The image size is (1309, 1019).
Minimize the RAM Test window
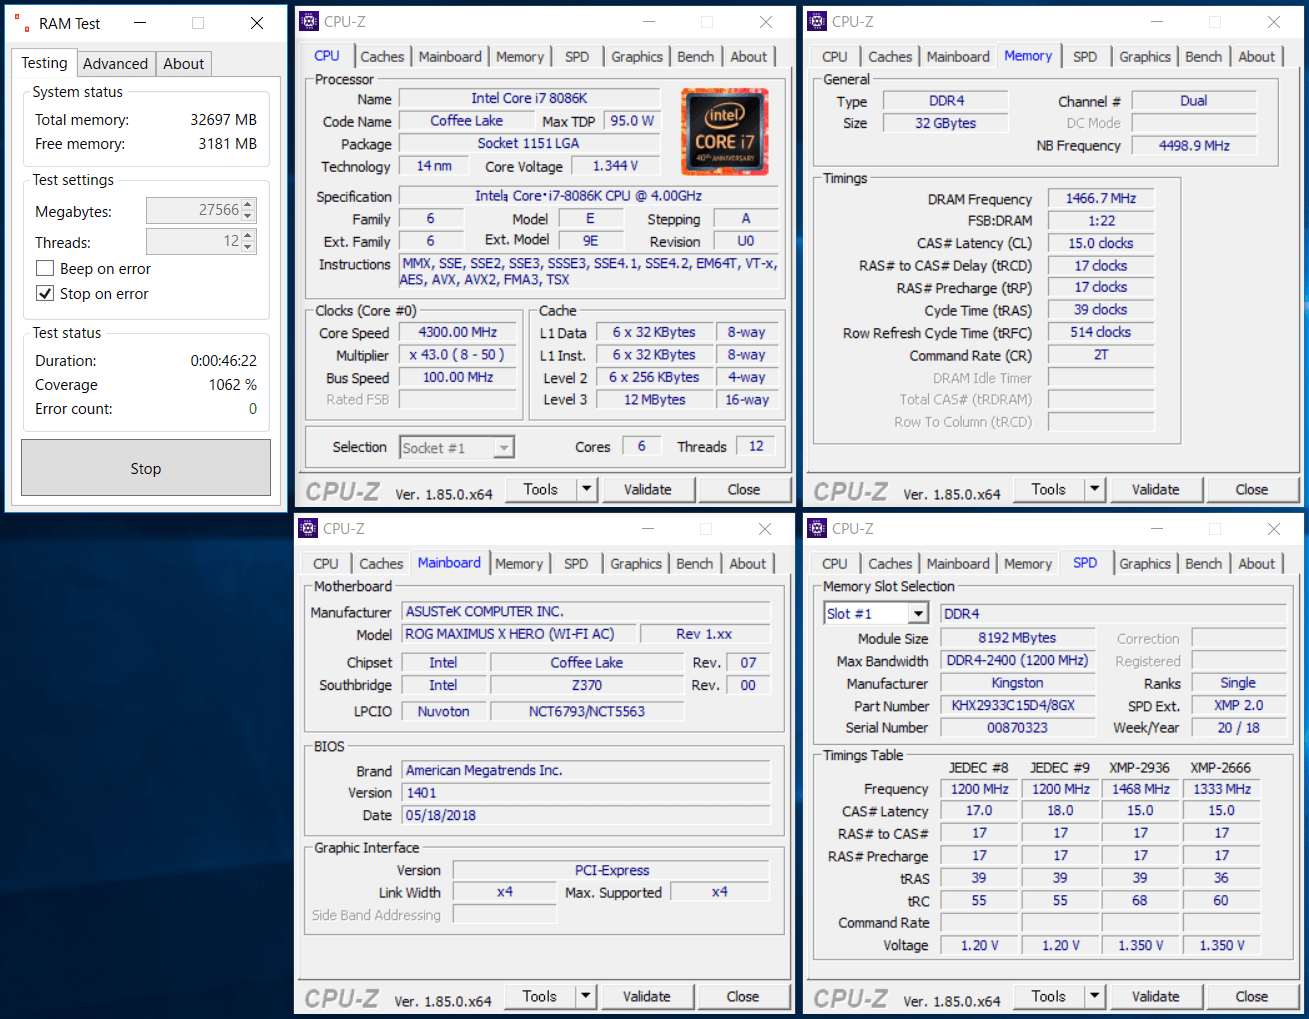140,23
